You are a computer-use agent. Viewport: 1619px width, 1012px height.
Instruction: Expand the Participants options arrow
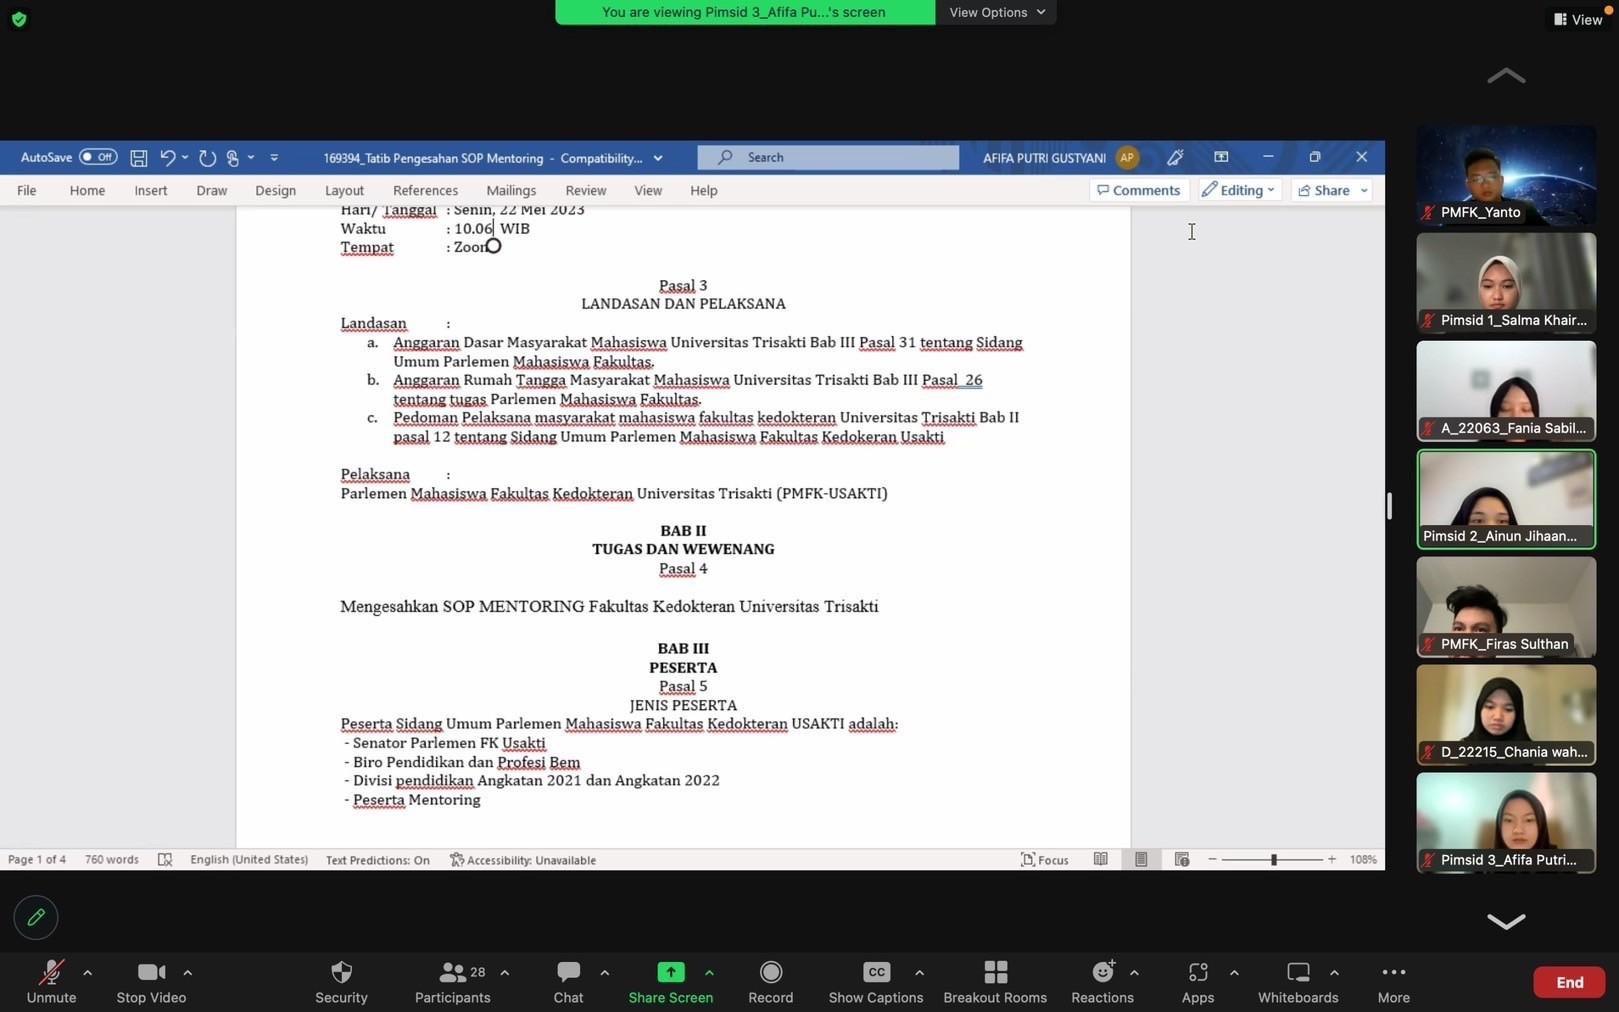point(504,972)
